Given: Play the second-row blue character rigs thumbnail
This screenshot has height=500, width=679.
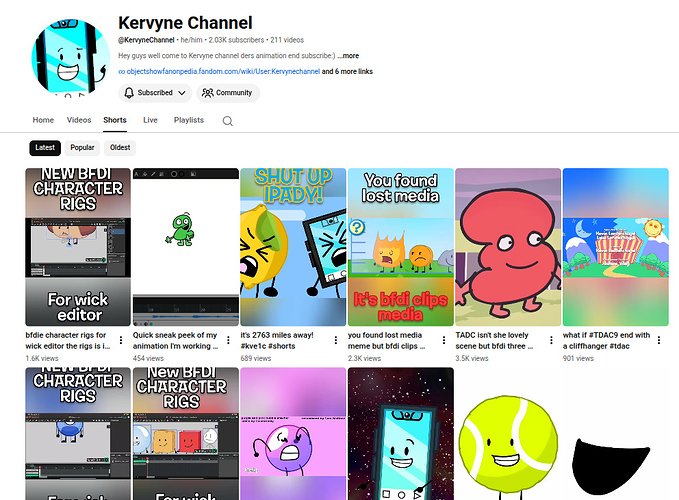Looking at the screenshot, I should click(x=78, y=434).
